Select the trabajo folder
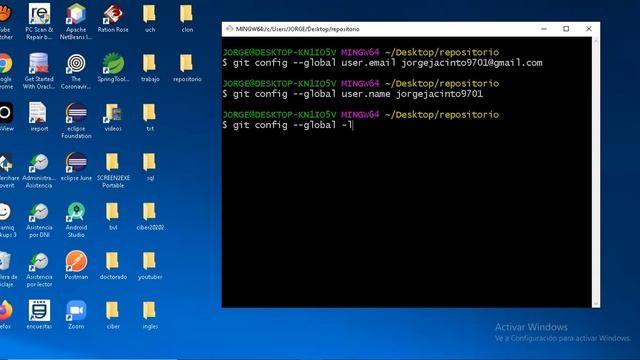The width and height of the screenshot is (640, 360). click(150, 68)
